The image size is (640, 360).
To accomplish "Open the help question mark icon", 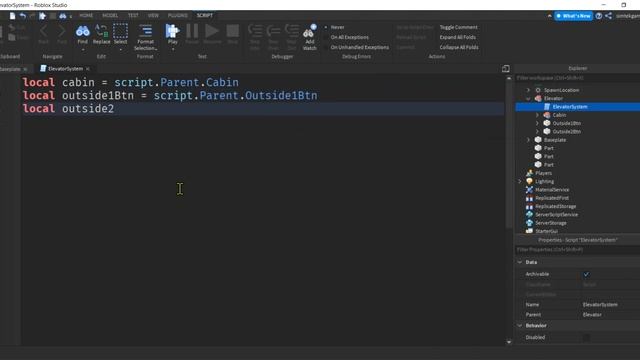I will click(x=598, y=16).
